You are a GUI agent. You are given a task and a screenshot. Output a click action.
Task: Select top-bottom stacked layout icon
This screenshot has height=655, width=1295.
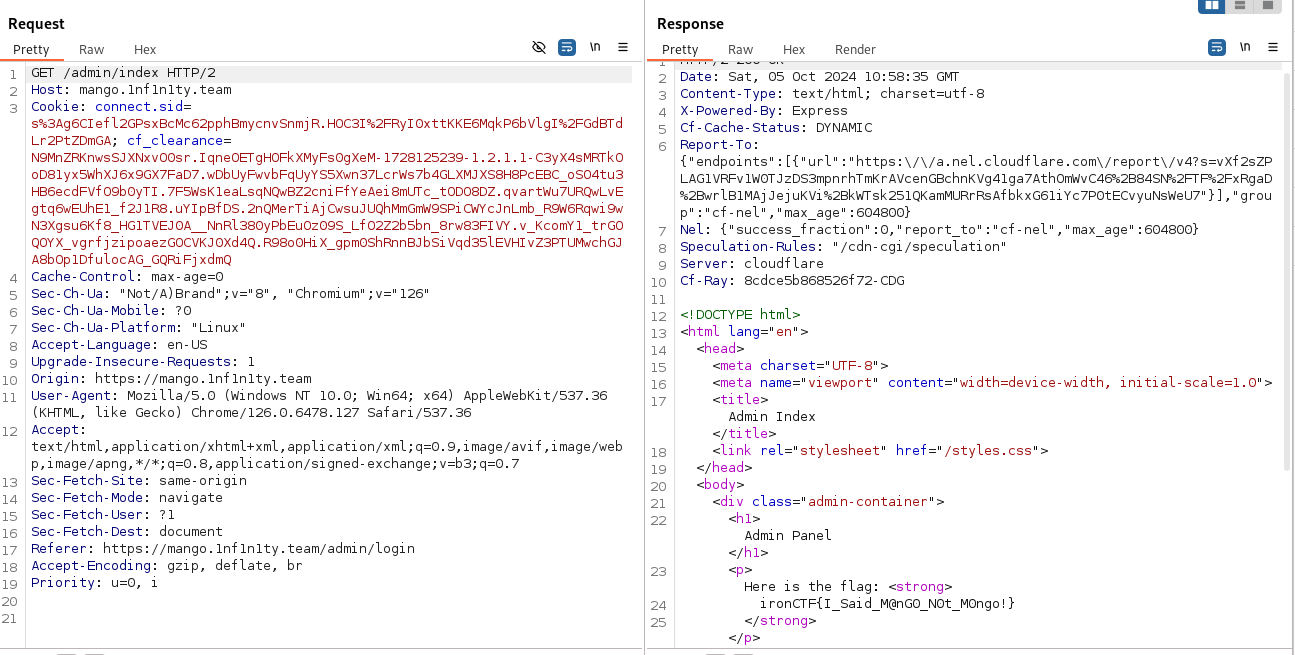coord(1240,6)
